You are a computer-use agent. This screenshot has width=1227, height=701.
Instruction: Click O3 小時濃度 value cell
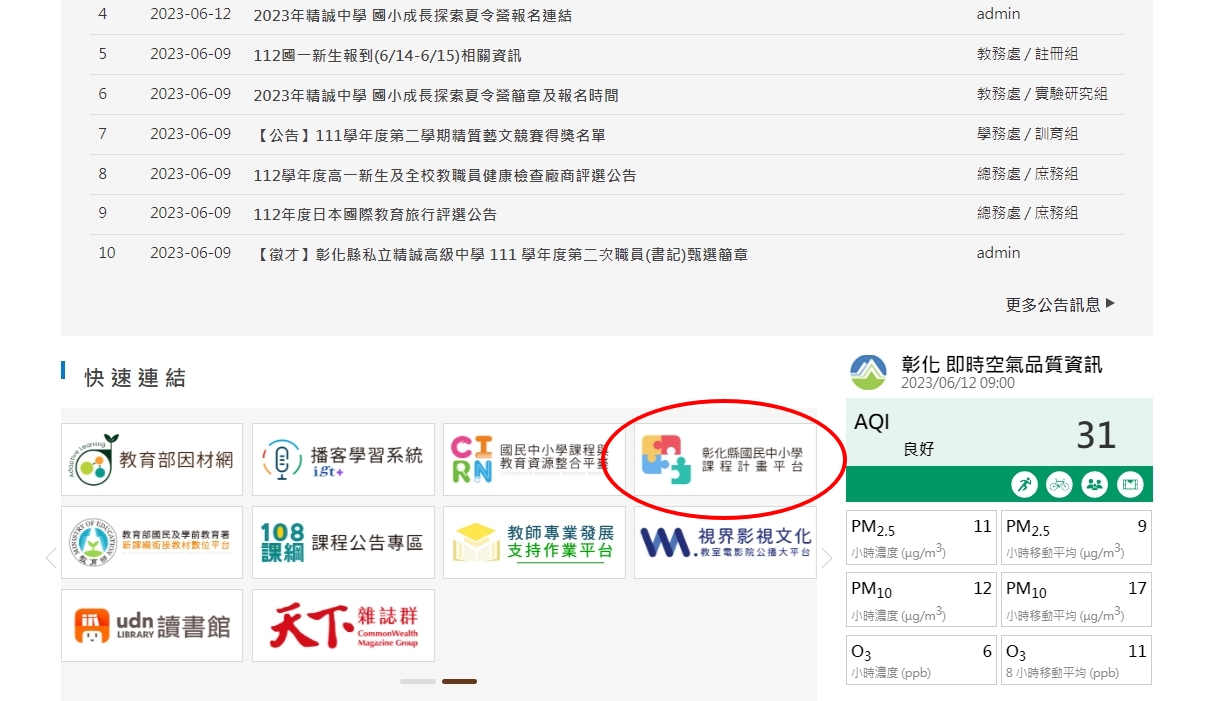pyautogui.click(x=921, y=660)
